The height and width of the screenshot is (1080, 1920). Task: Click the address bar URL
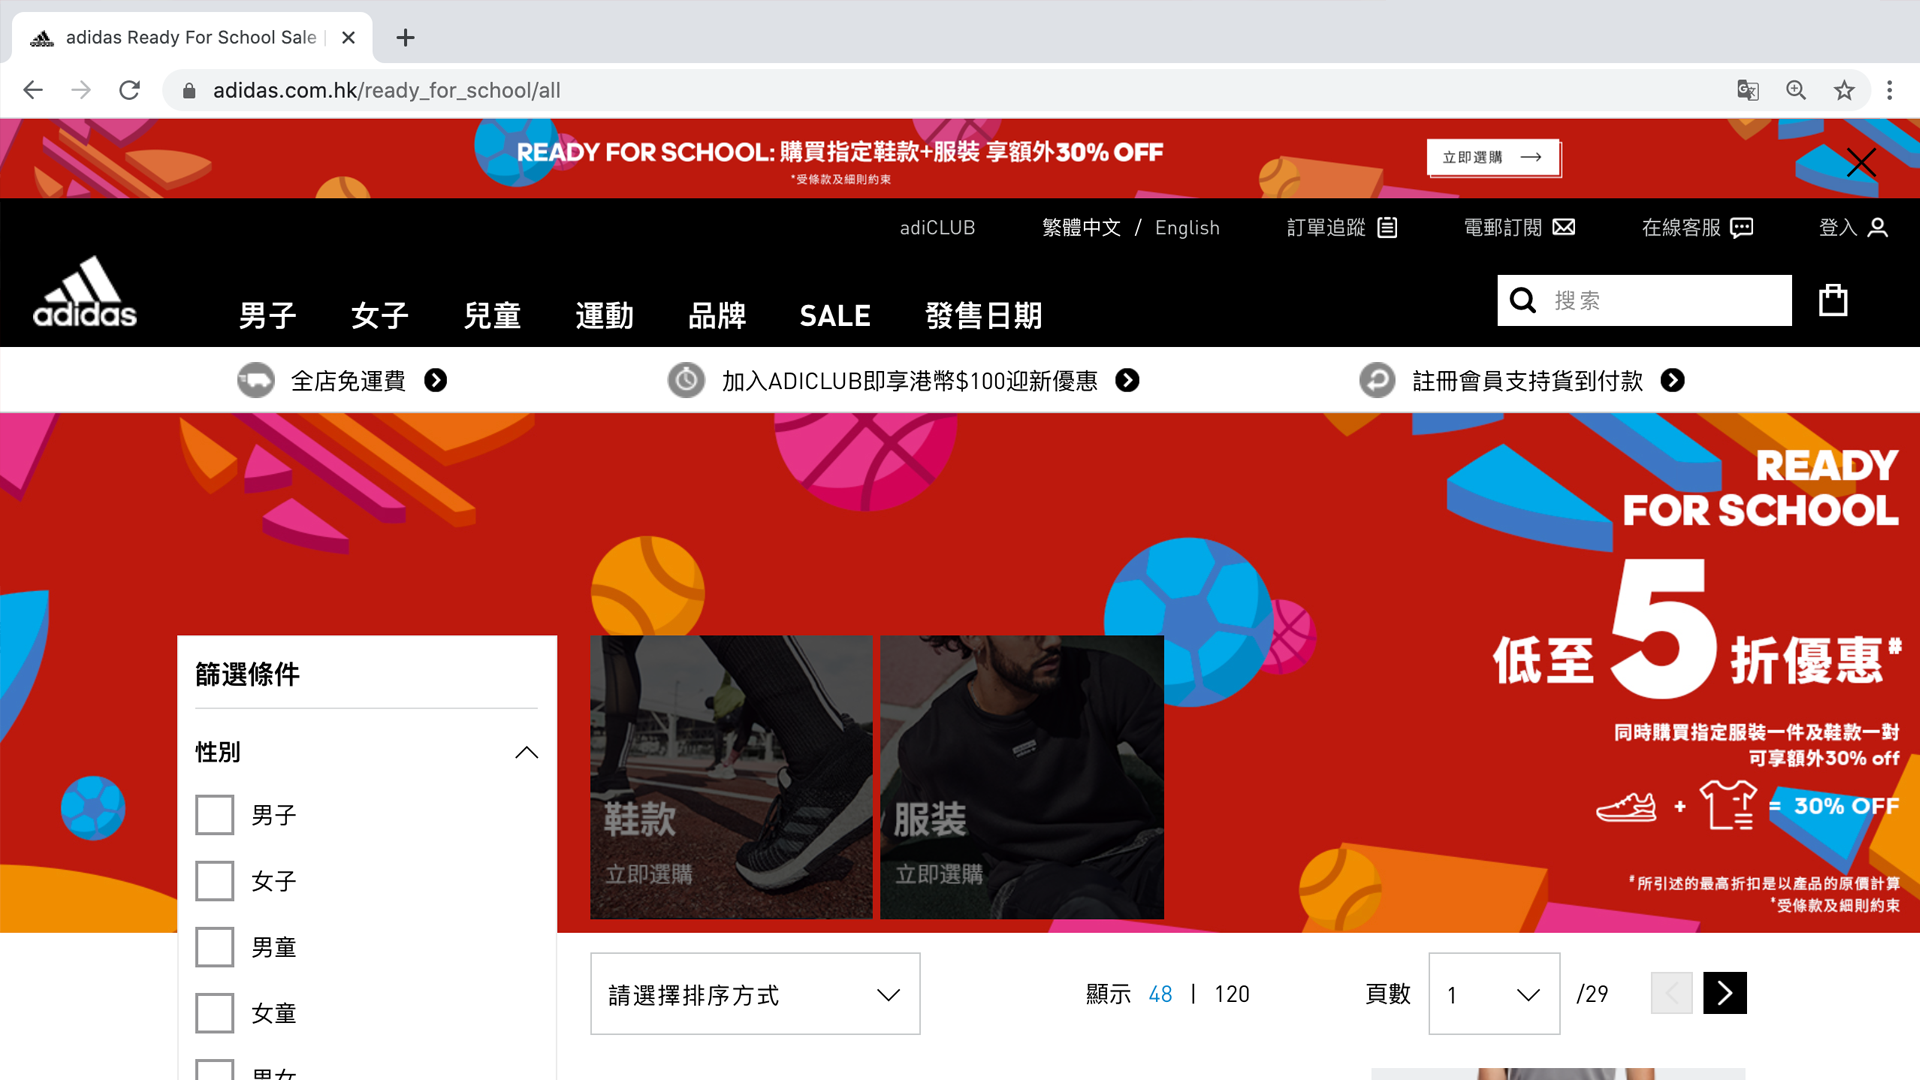(x=386, y=91)
